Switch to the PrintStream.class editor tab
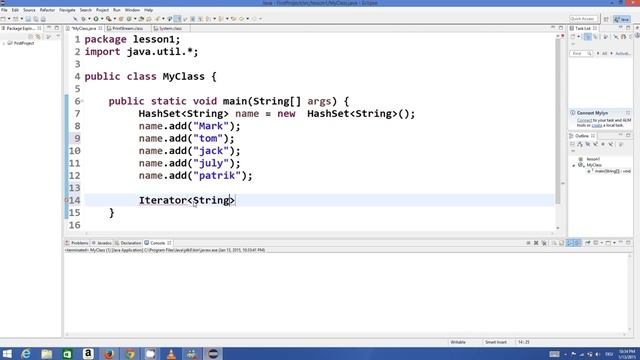This screenshot has width=640, height=360. click(x=127, y=29)
